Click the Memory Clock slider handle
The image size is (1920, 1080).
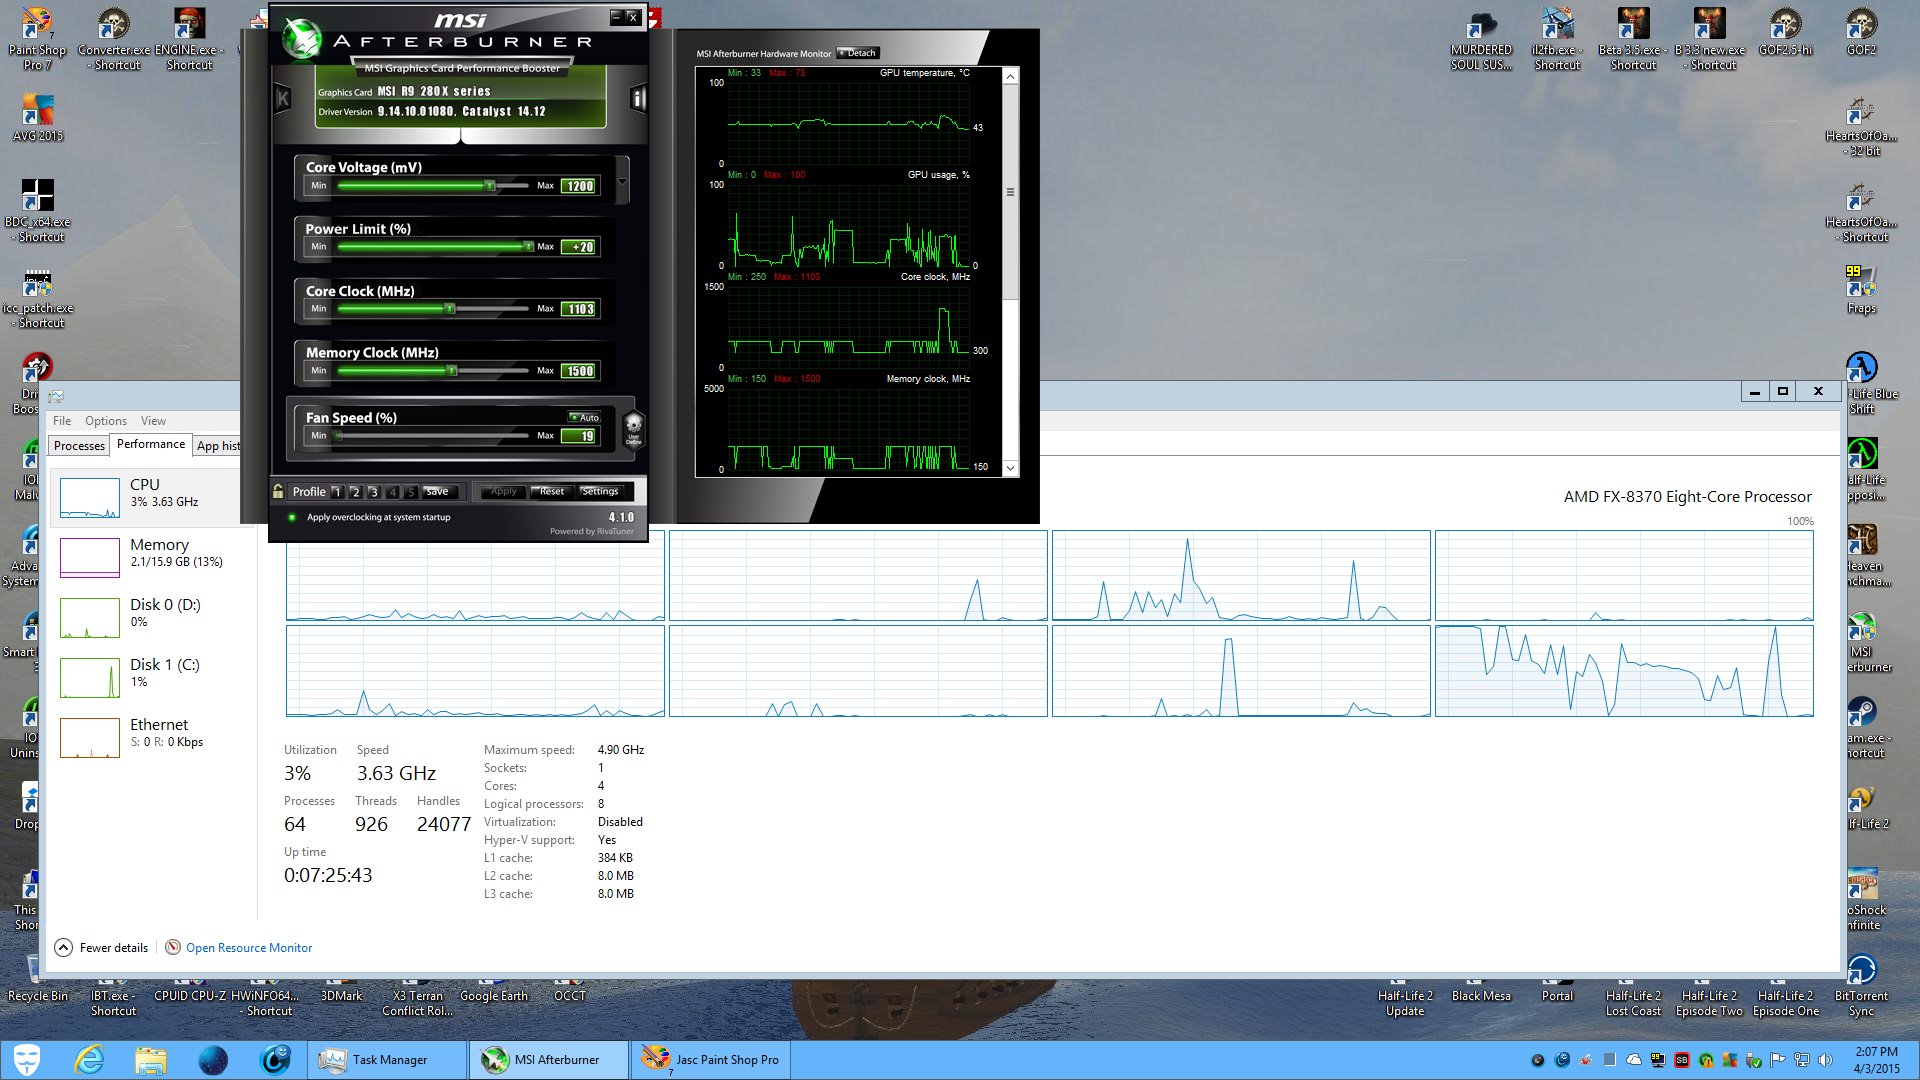452,371
